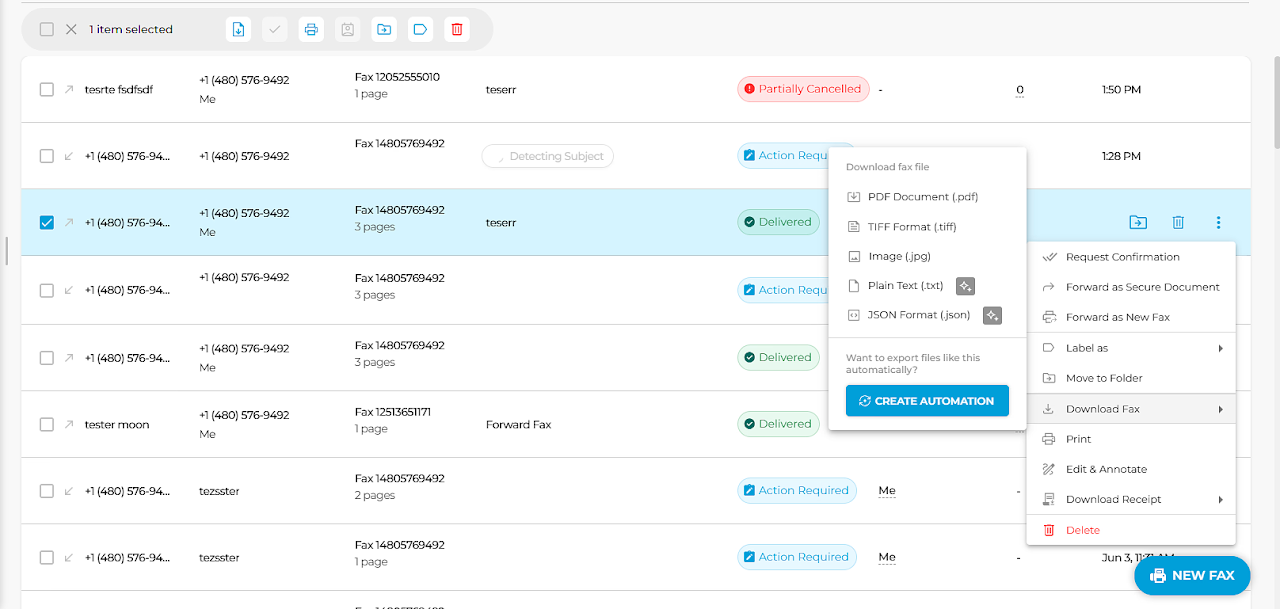Uncheck the selected Delivered fax with subject teserr

(x=46, y=222)
